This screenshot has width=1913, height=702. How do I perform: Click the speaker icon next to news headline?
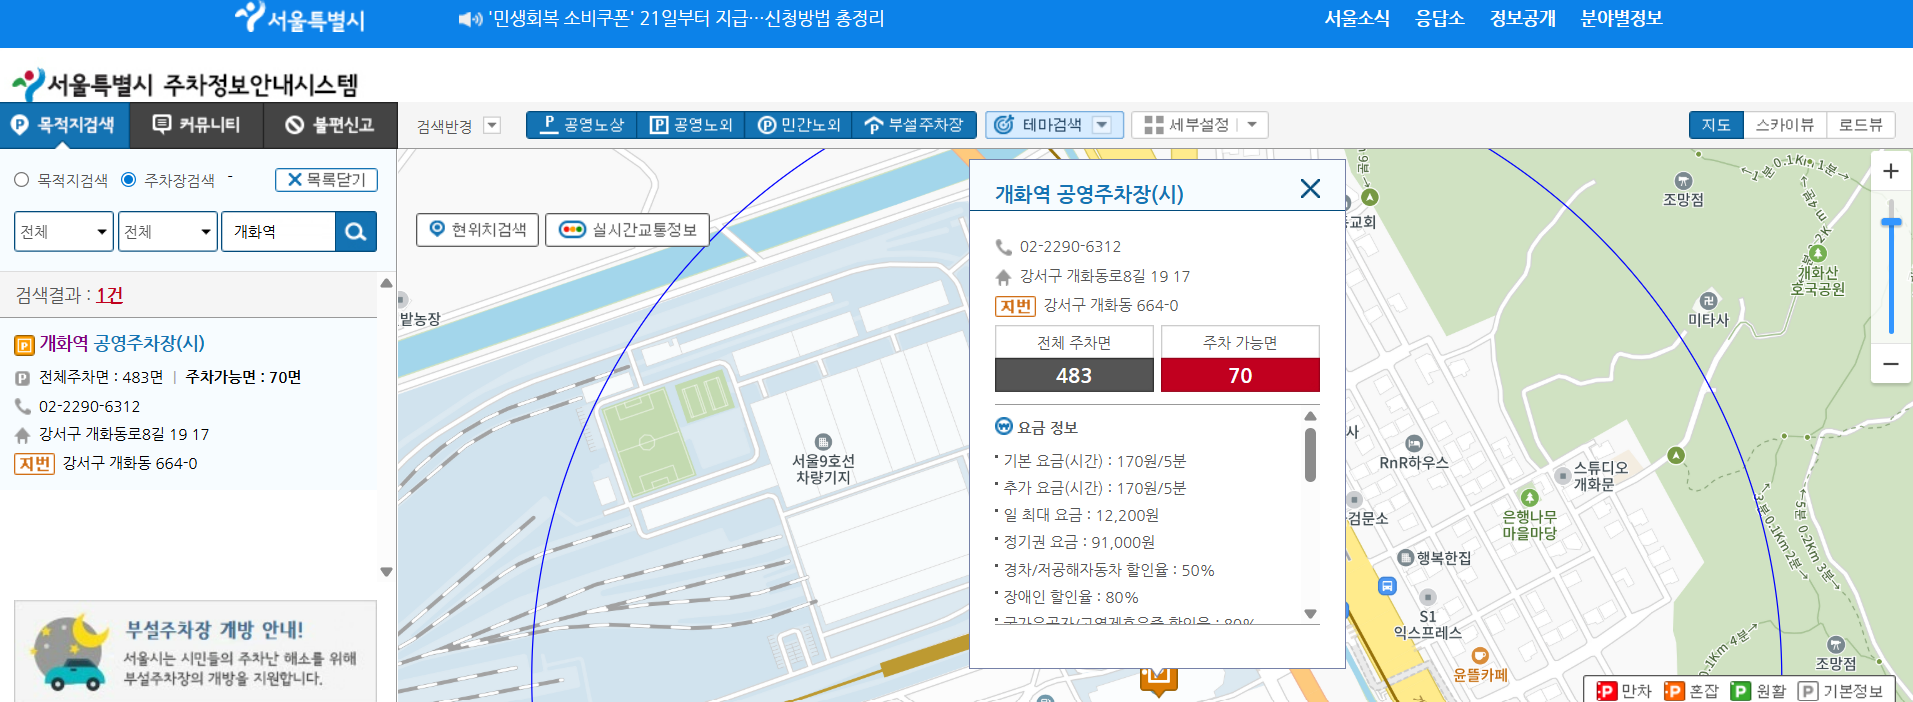coord(470,19)
